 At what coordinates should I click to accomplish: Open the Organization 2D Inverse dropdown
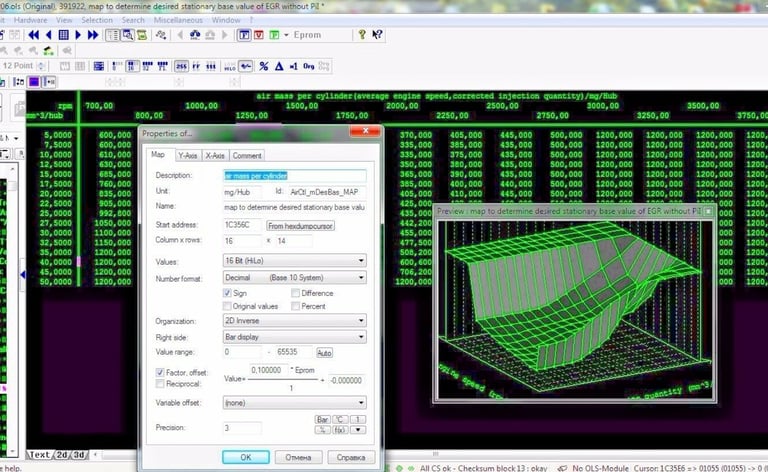(294, 321)
